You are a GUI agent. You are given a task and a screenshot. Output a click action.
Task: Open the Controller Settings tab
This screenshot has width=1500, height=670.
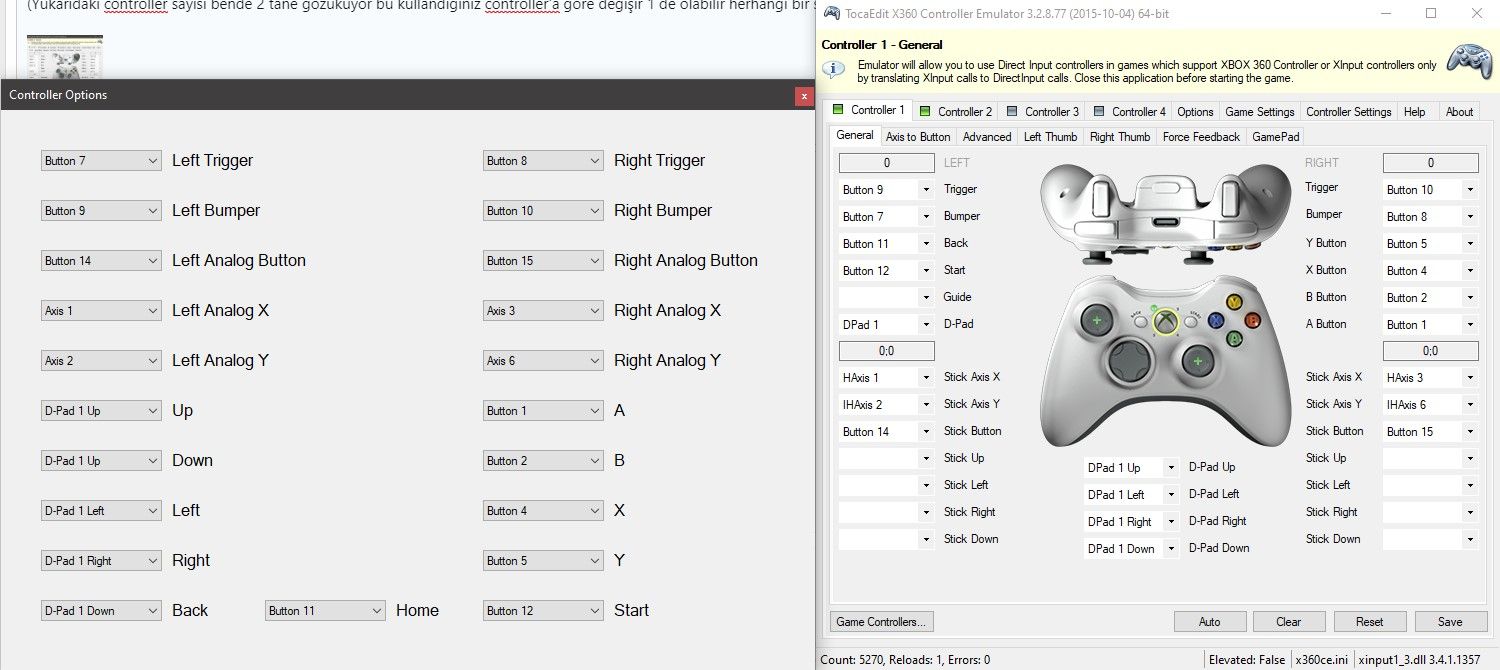[x=1348, y=112]
